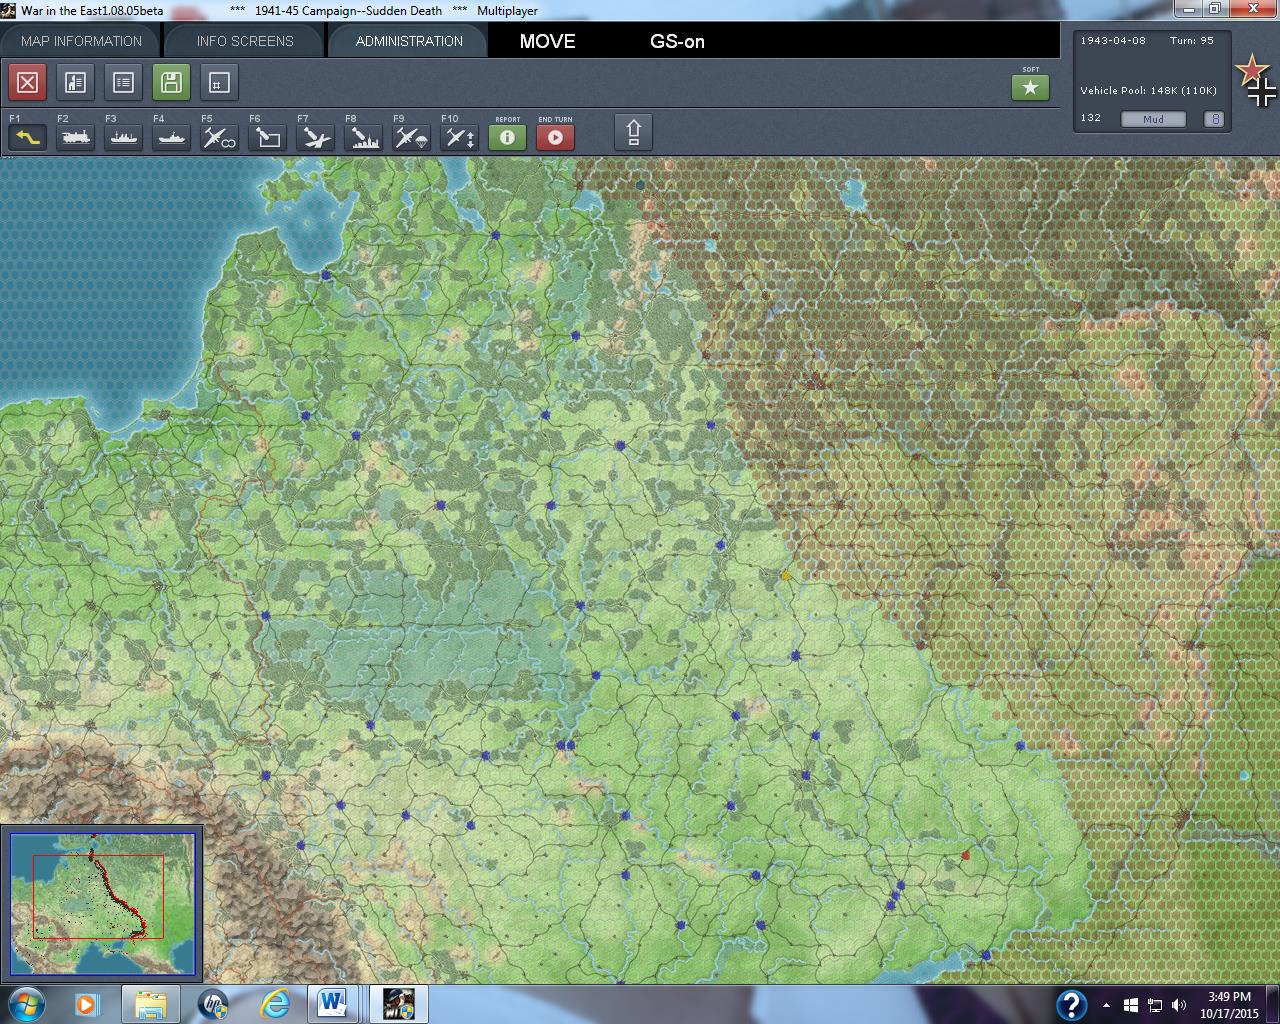Click the Turn: 95 text

(1192, 41)
